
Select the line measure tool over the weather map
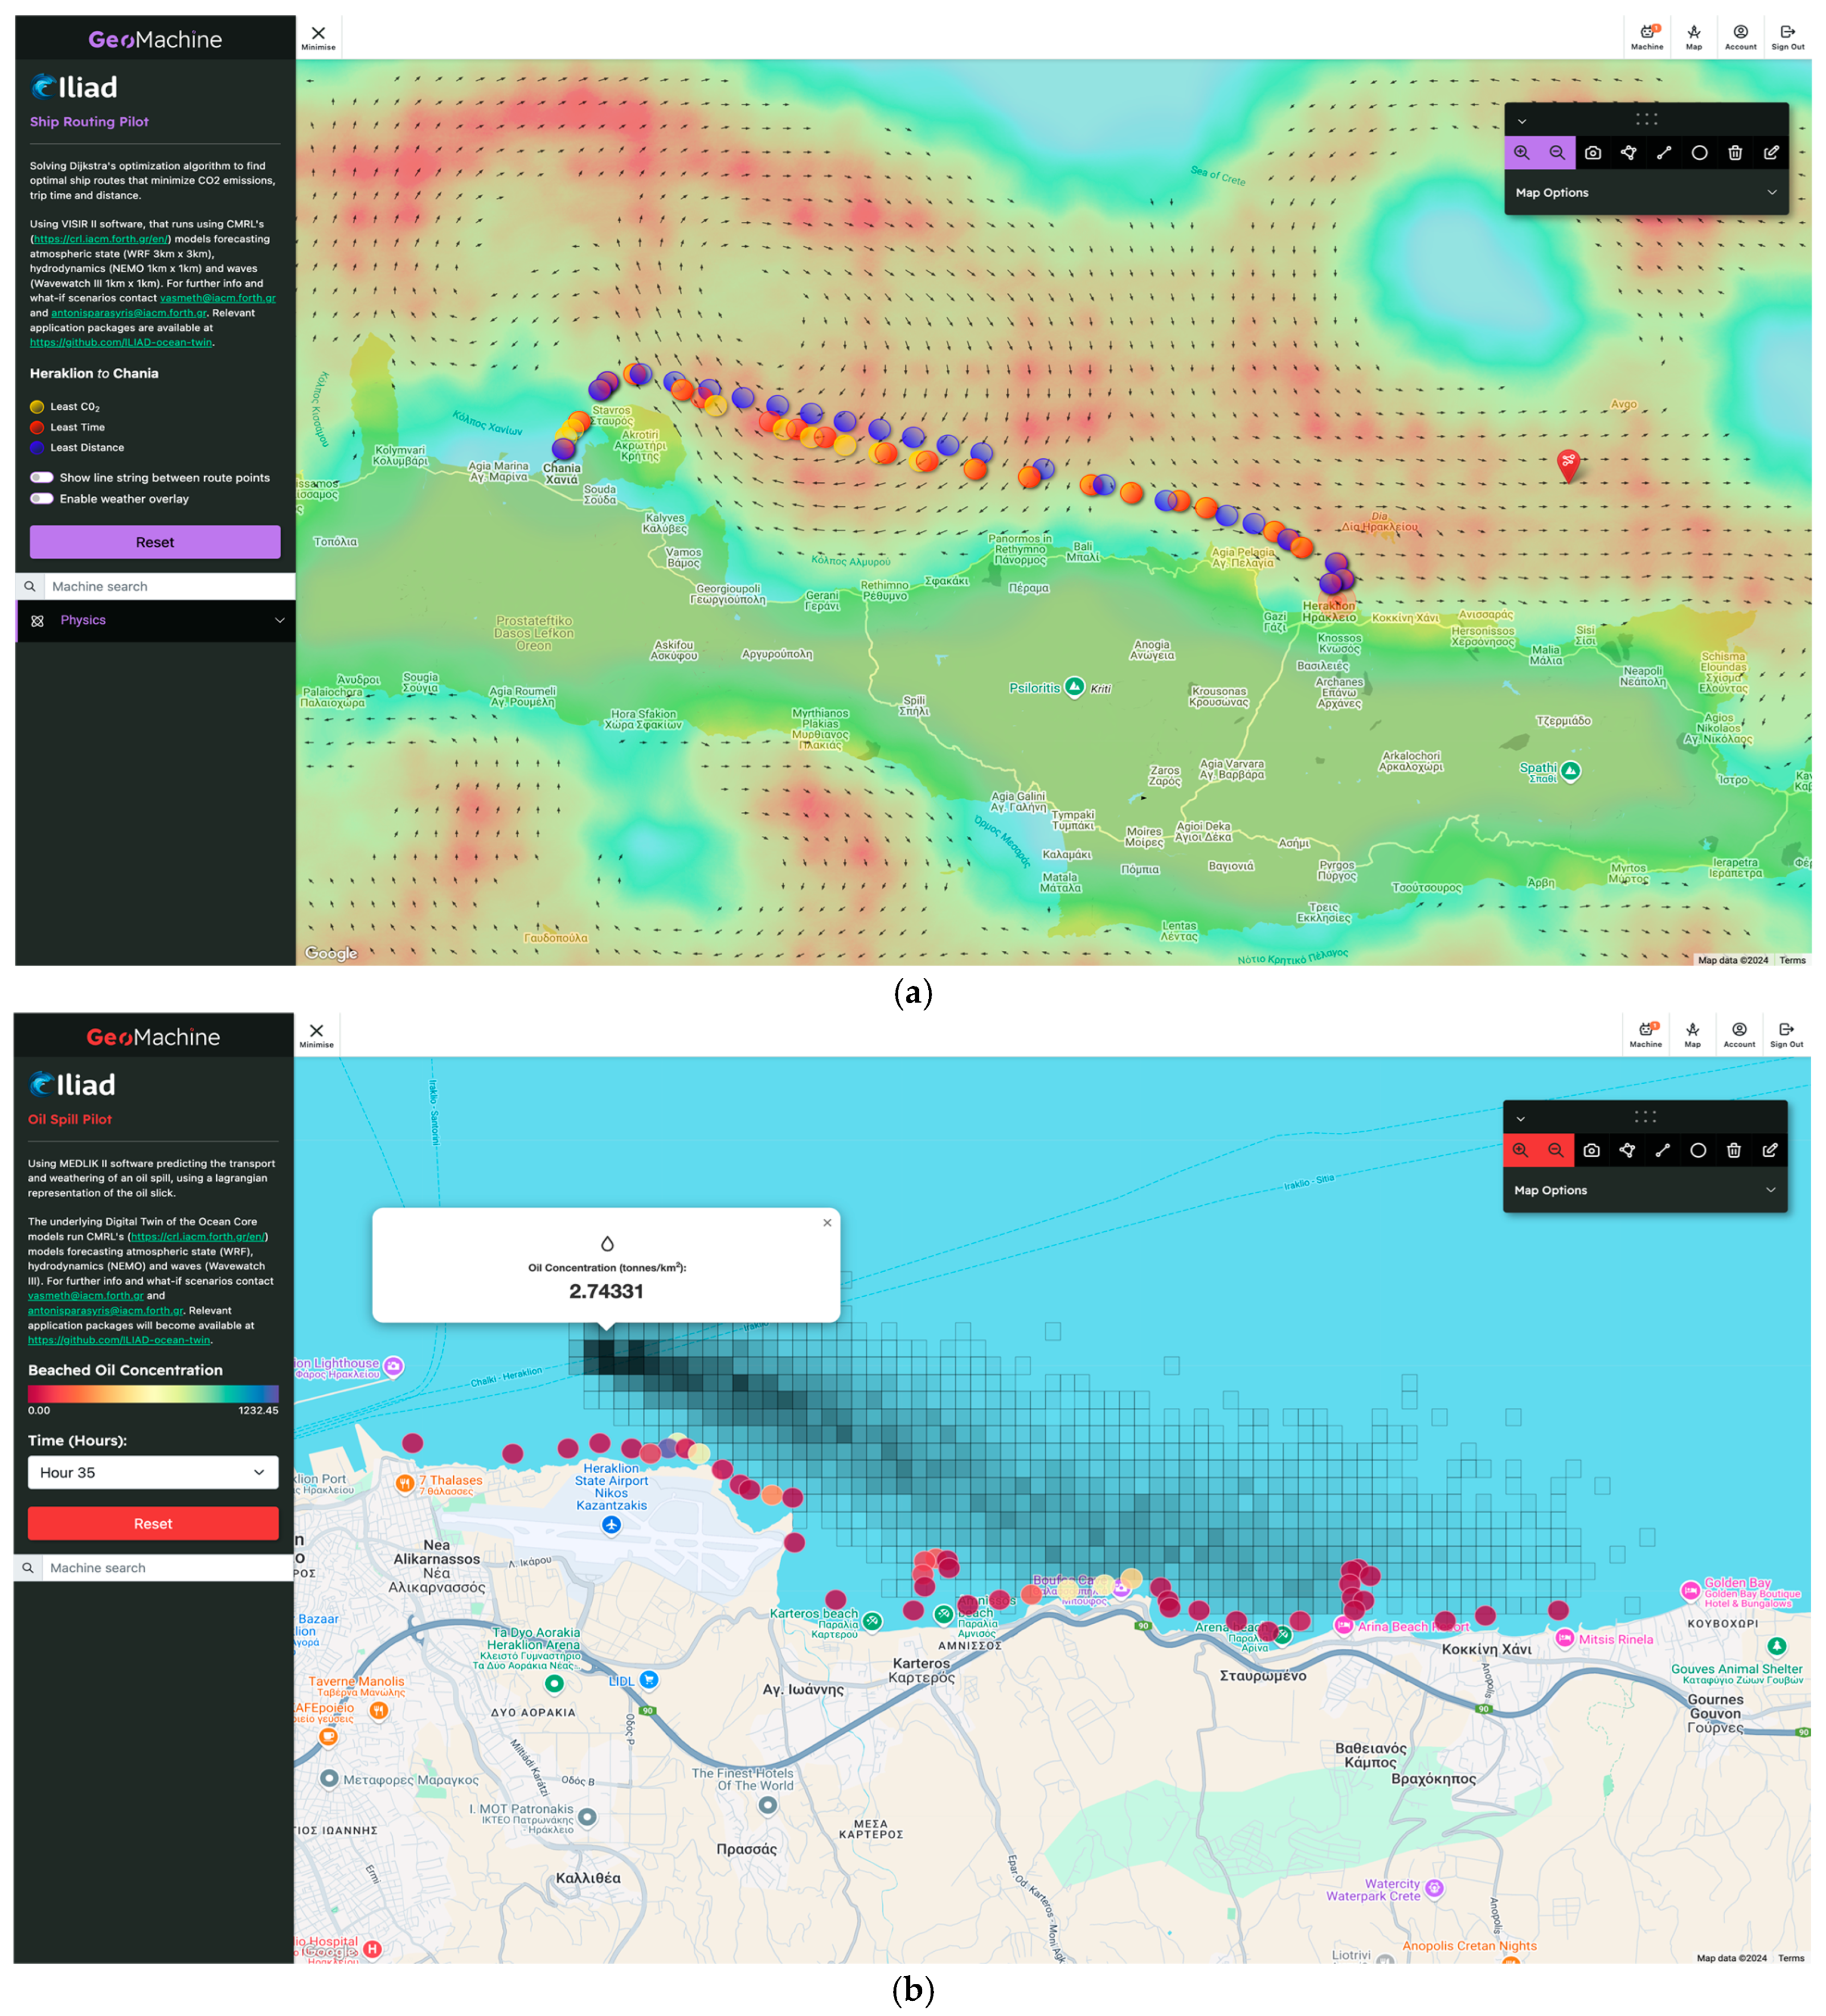tap(1664, 153)
